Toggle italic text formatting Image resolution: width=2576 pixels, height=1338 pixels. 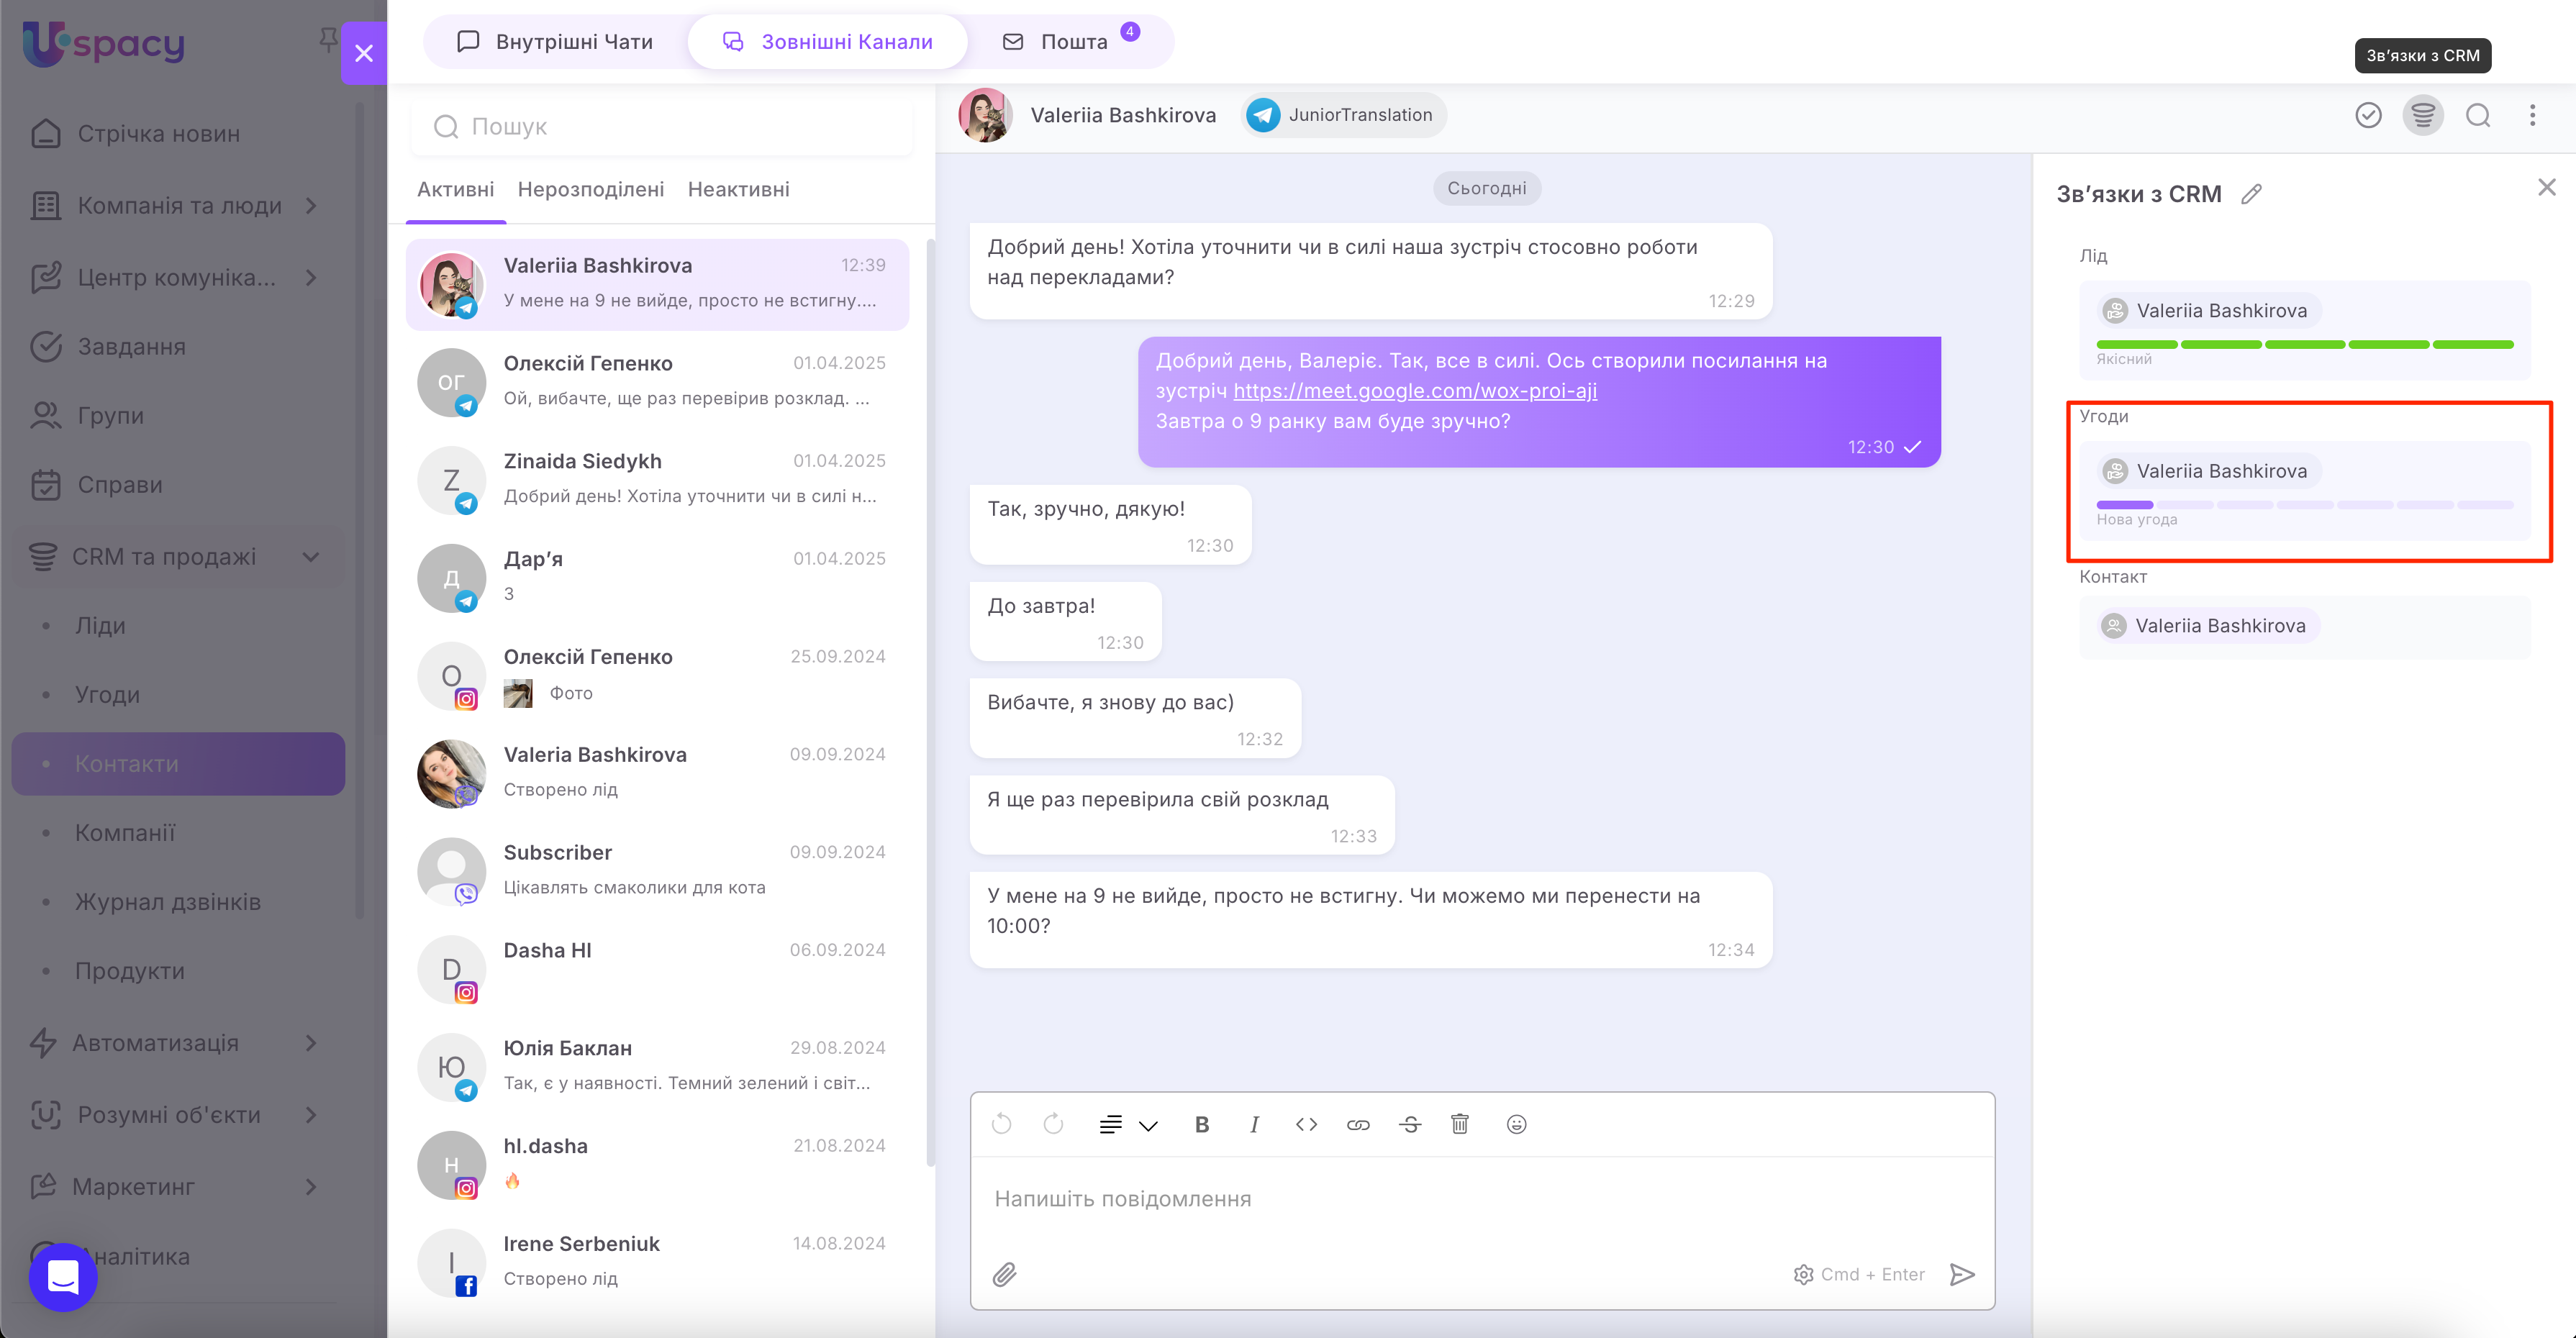(1254, 1124)
